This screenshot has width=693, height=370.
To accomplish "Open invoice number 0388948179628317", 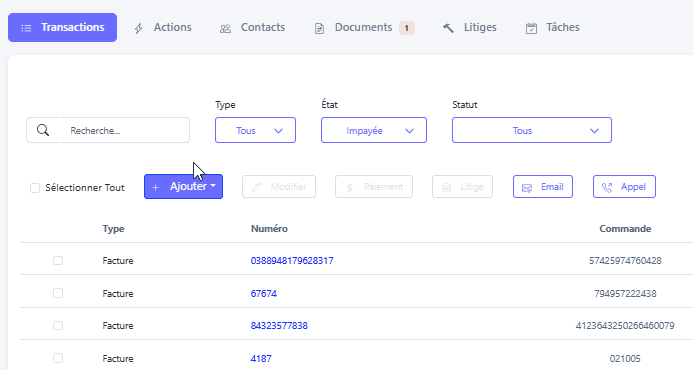I will (x=292, y=260).
